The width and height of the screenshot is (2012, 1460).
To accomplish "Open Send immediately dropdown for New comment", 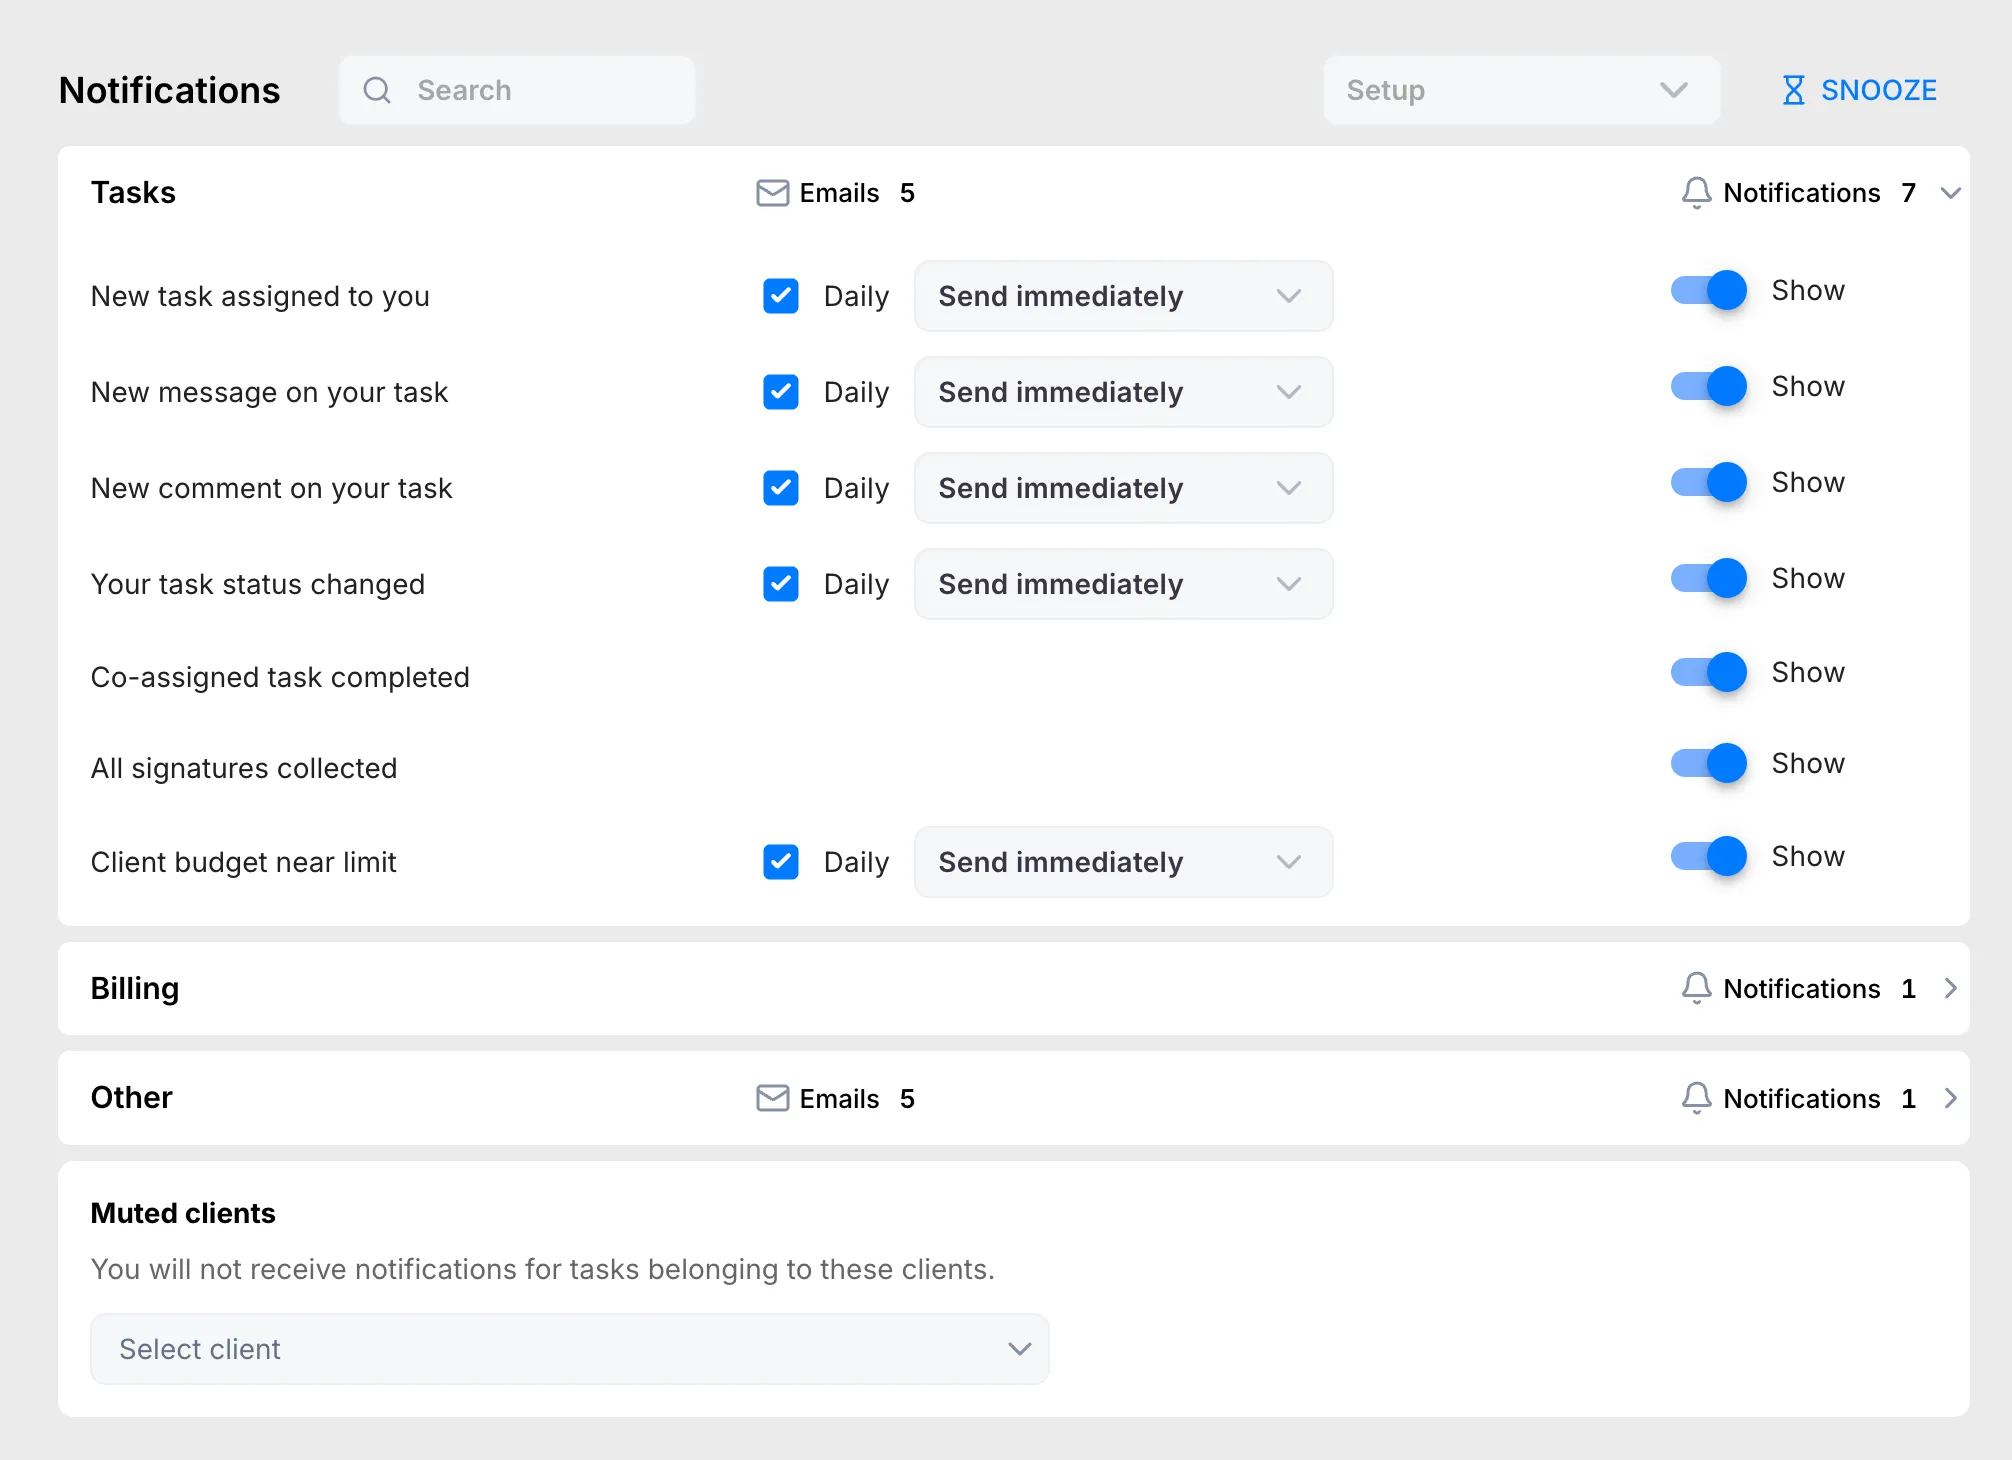I will 1123,488.
